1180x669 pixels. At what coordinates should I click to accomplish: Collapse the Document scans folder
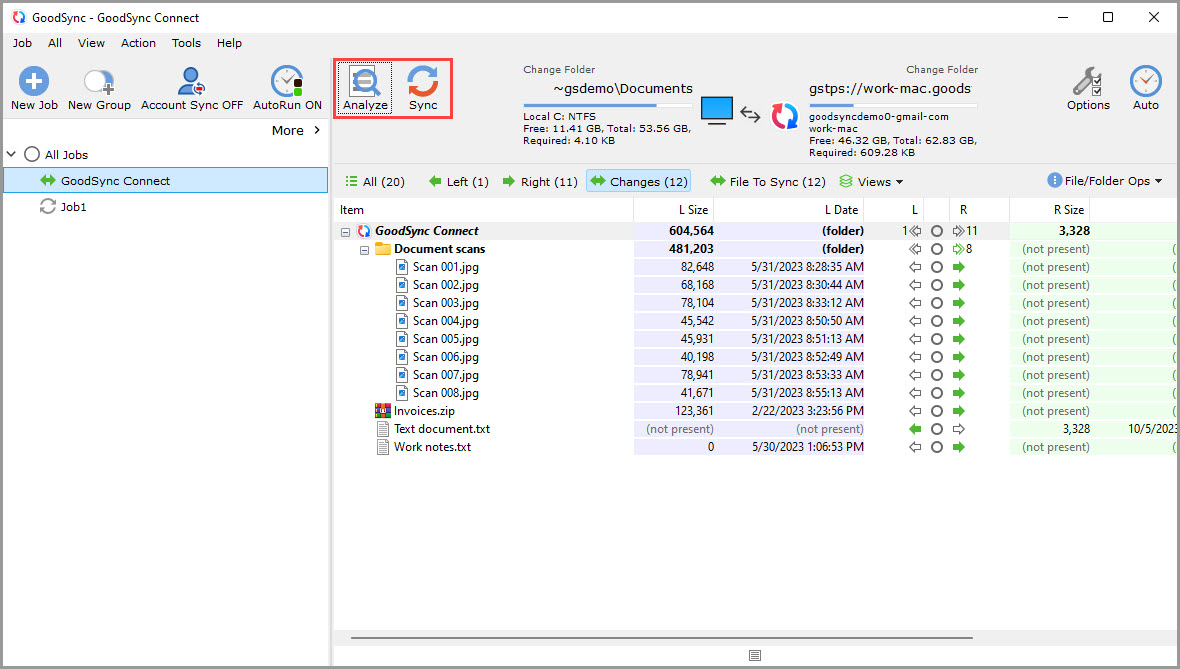coord(364,248)
